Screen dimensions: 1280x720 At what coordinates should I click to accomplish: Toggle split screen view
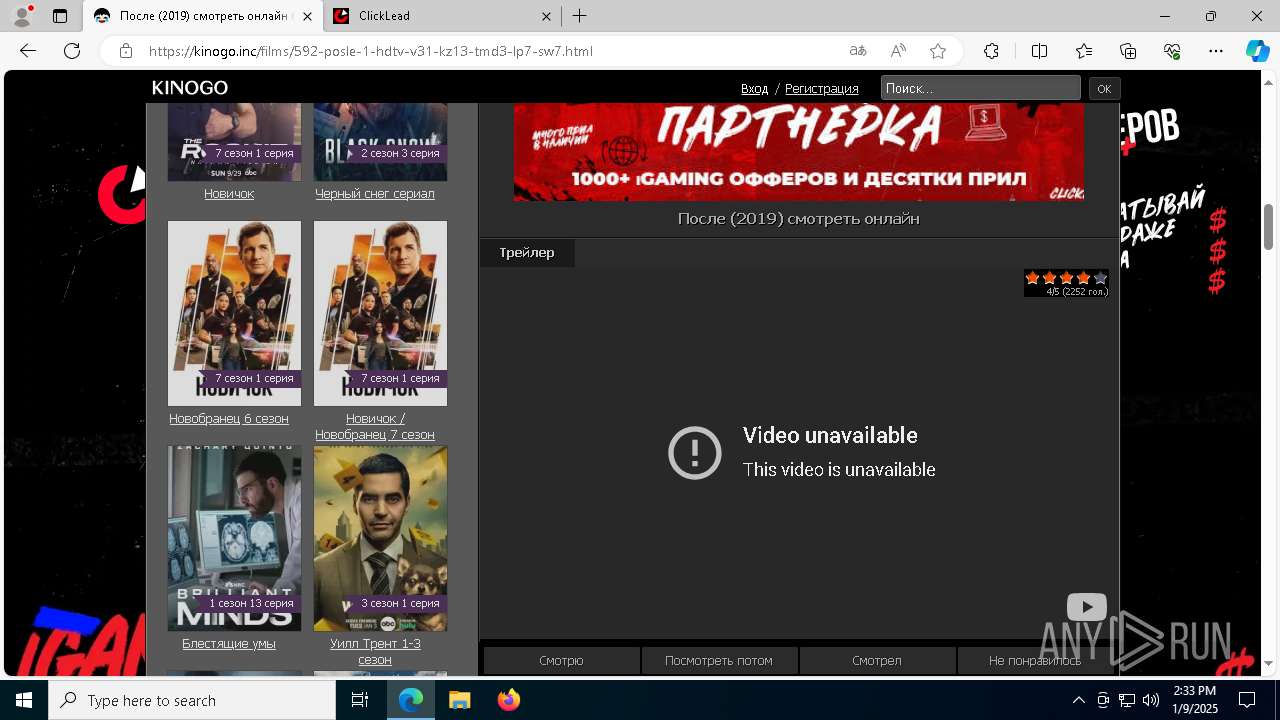(1039, 51)
